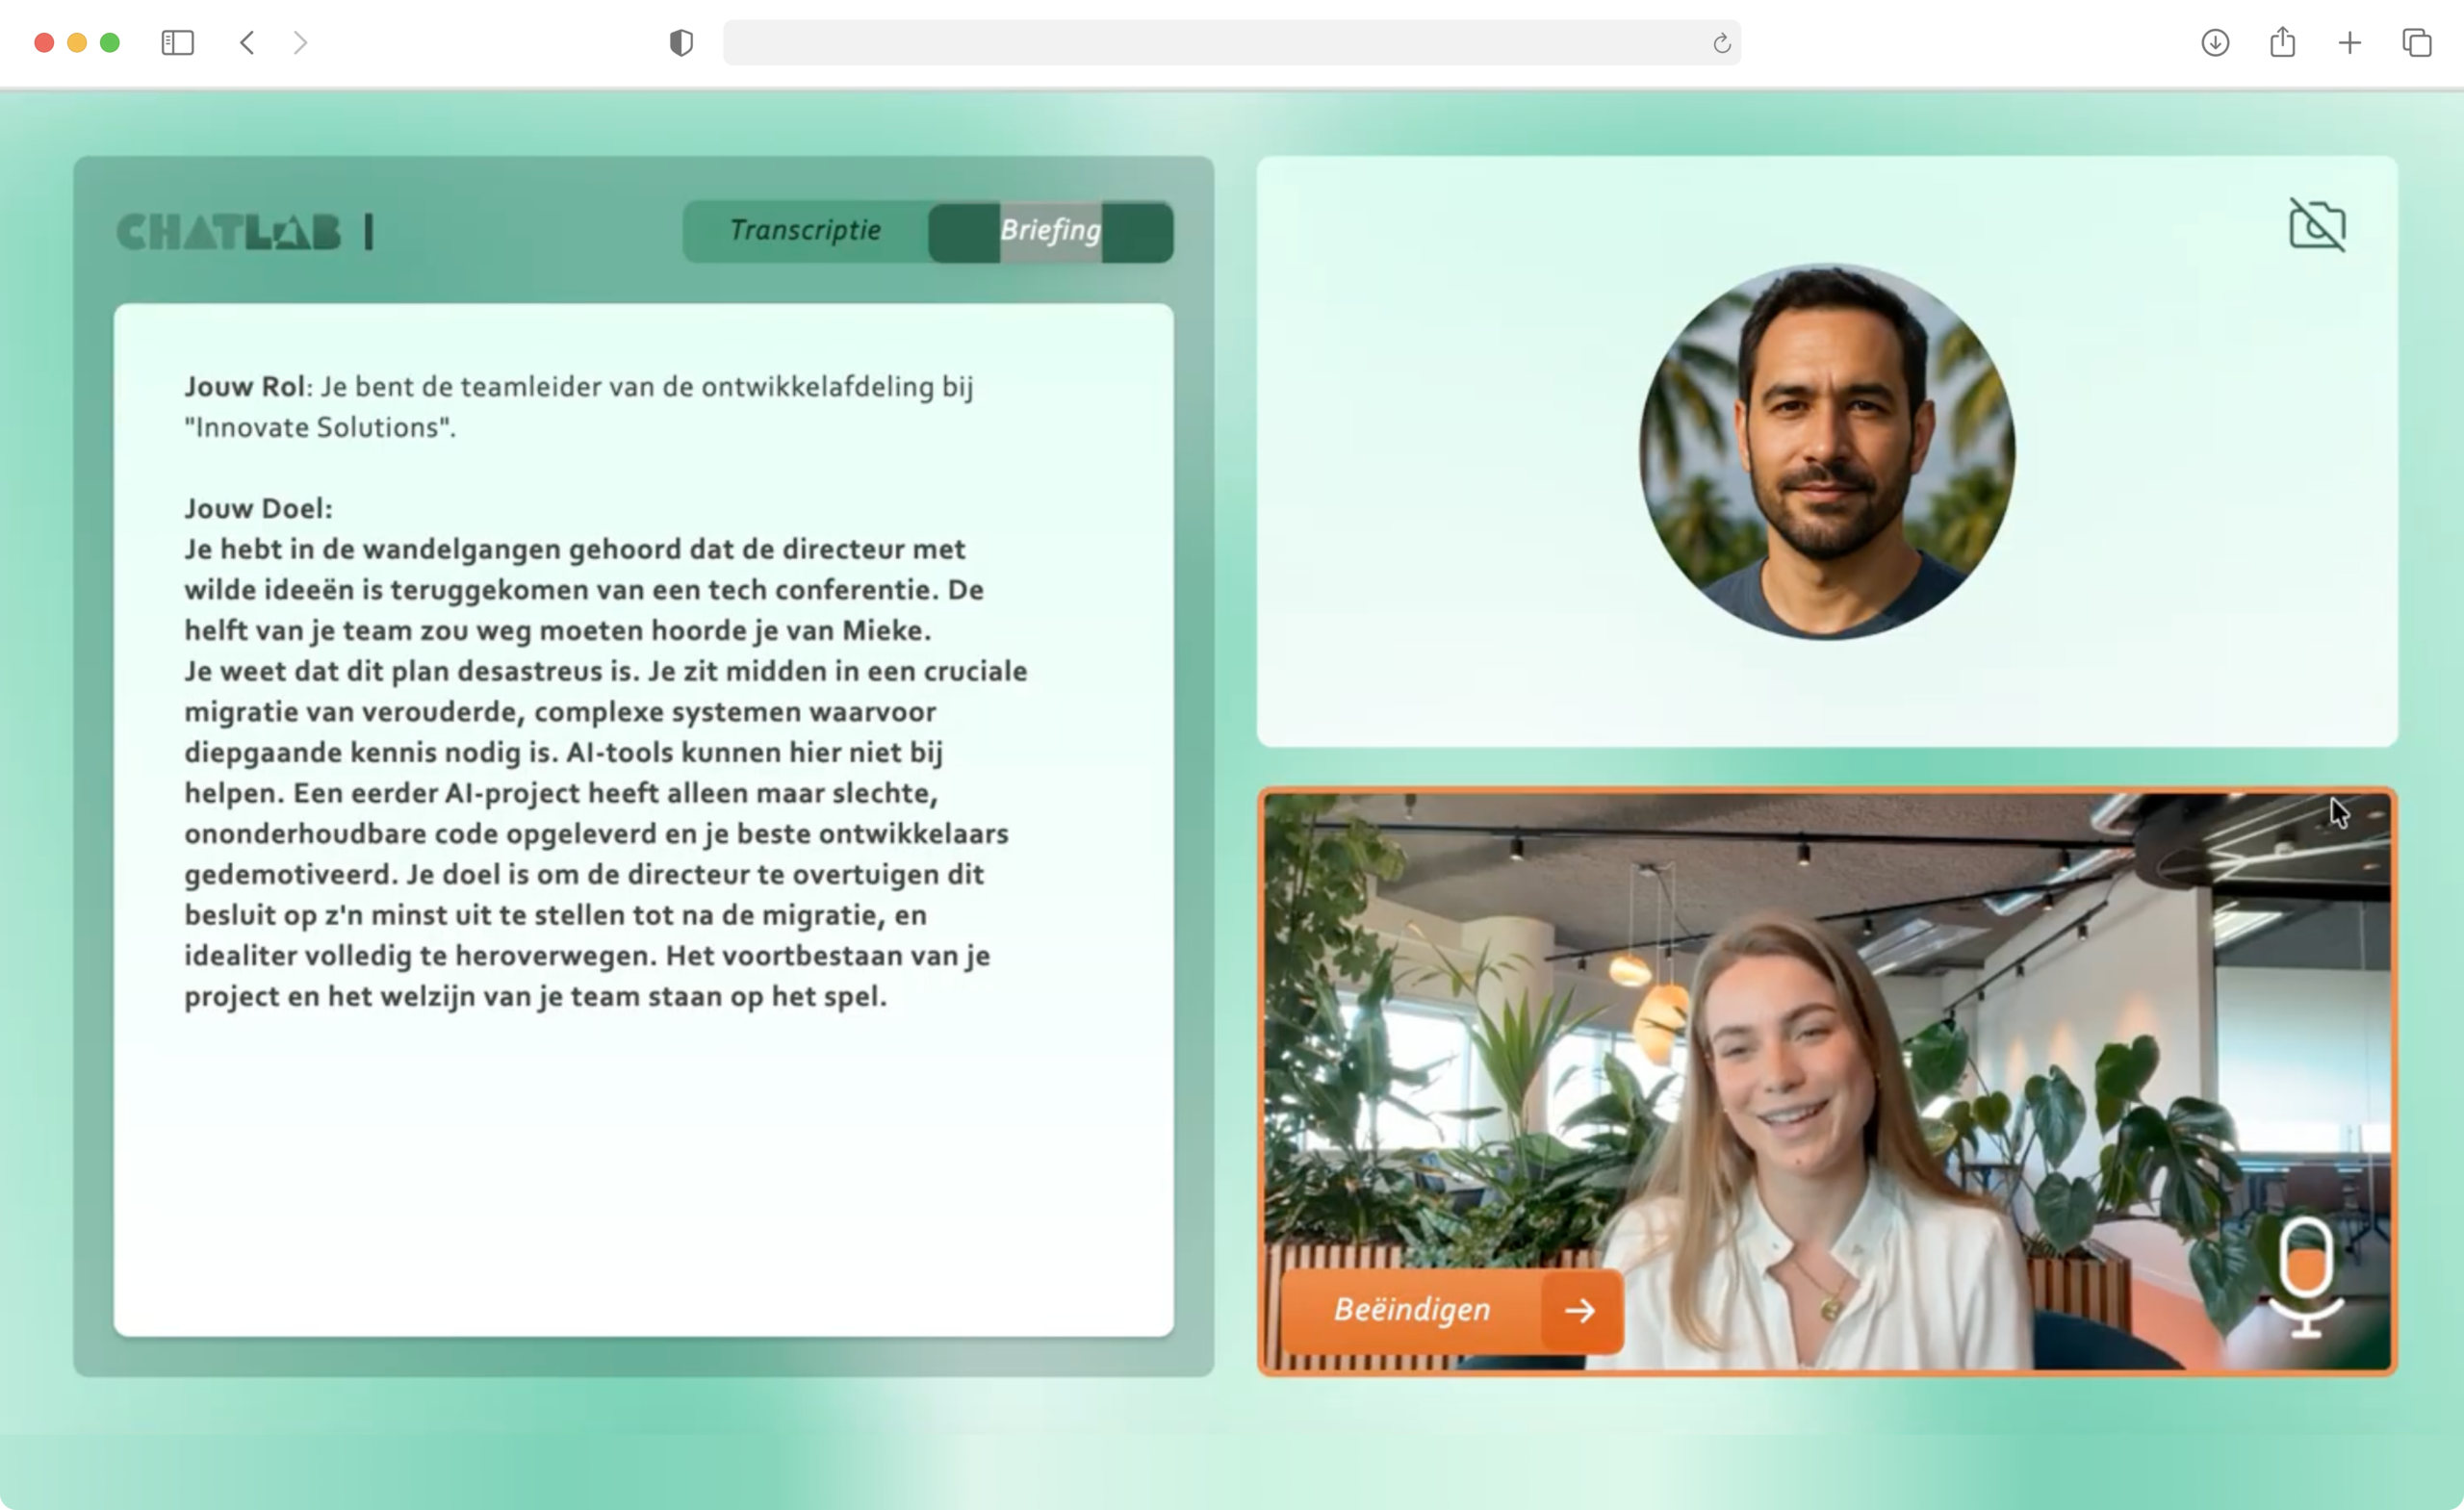Click the browser address bar
Screen dimensions: 2464x1510
tap(1200, 43)
